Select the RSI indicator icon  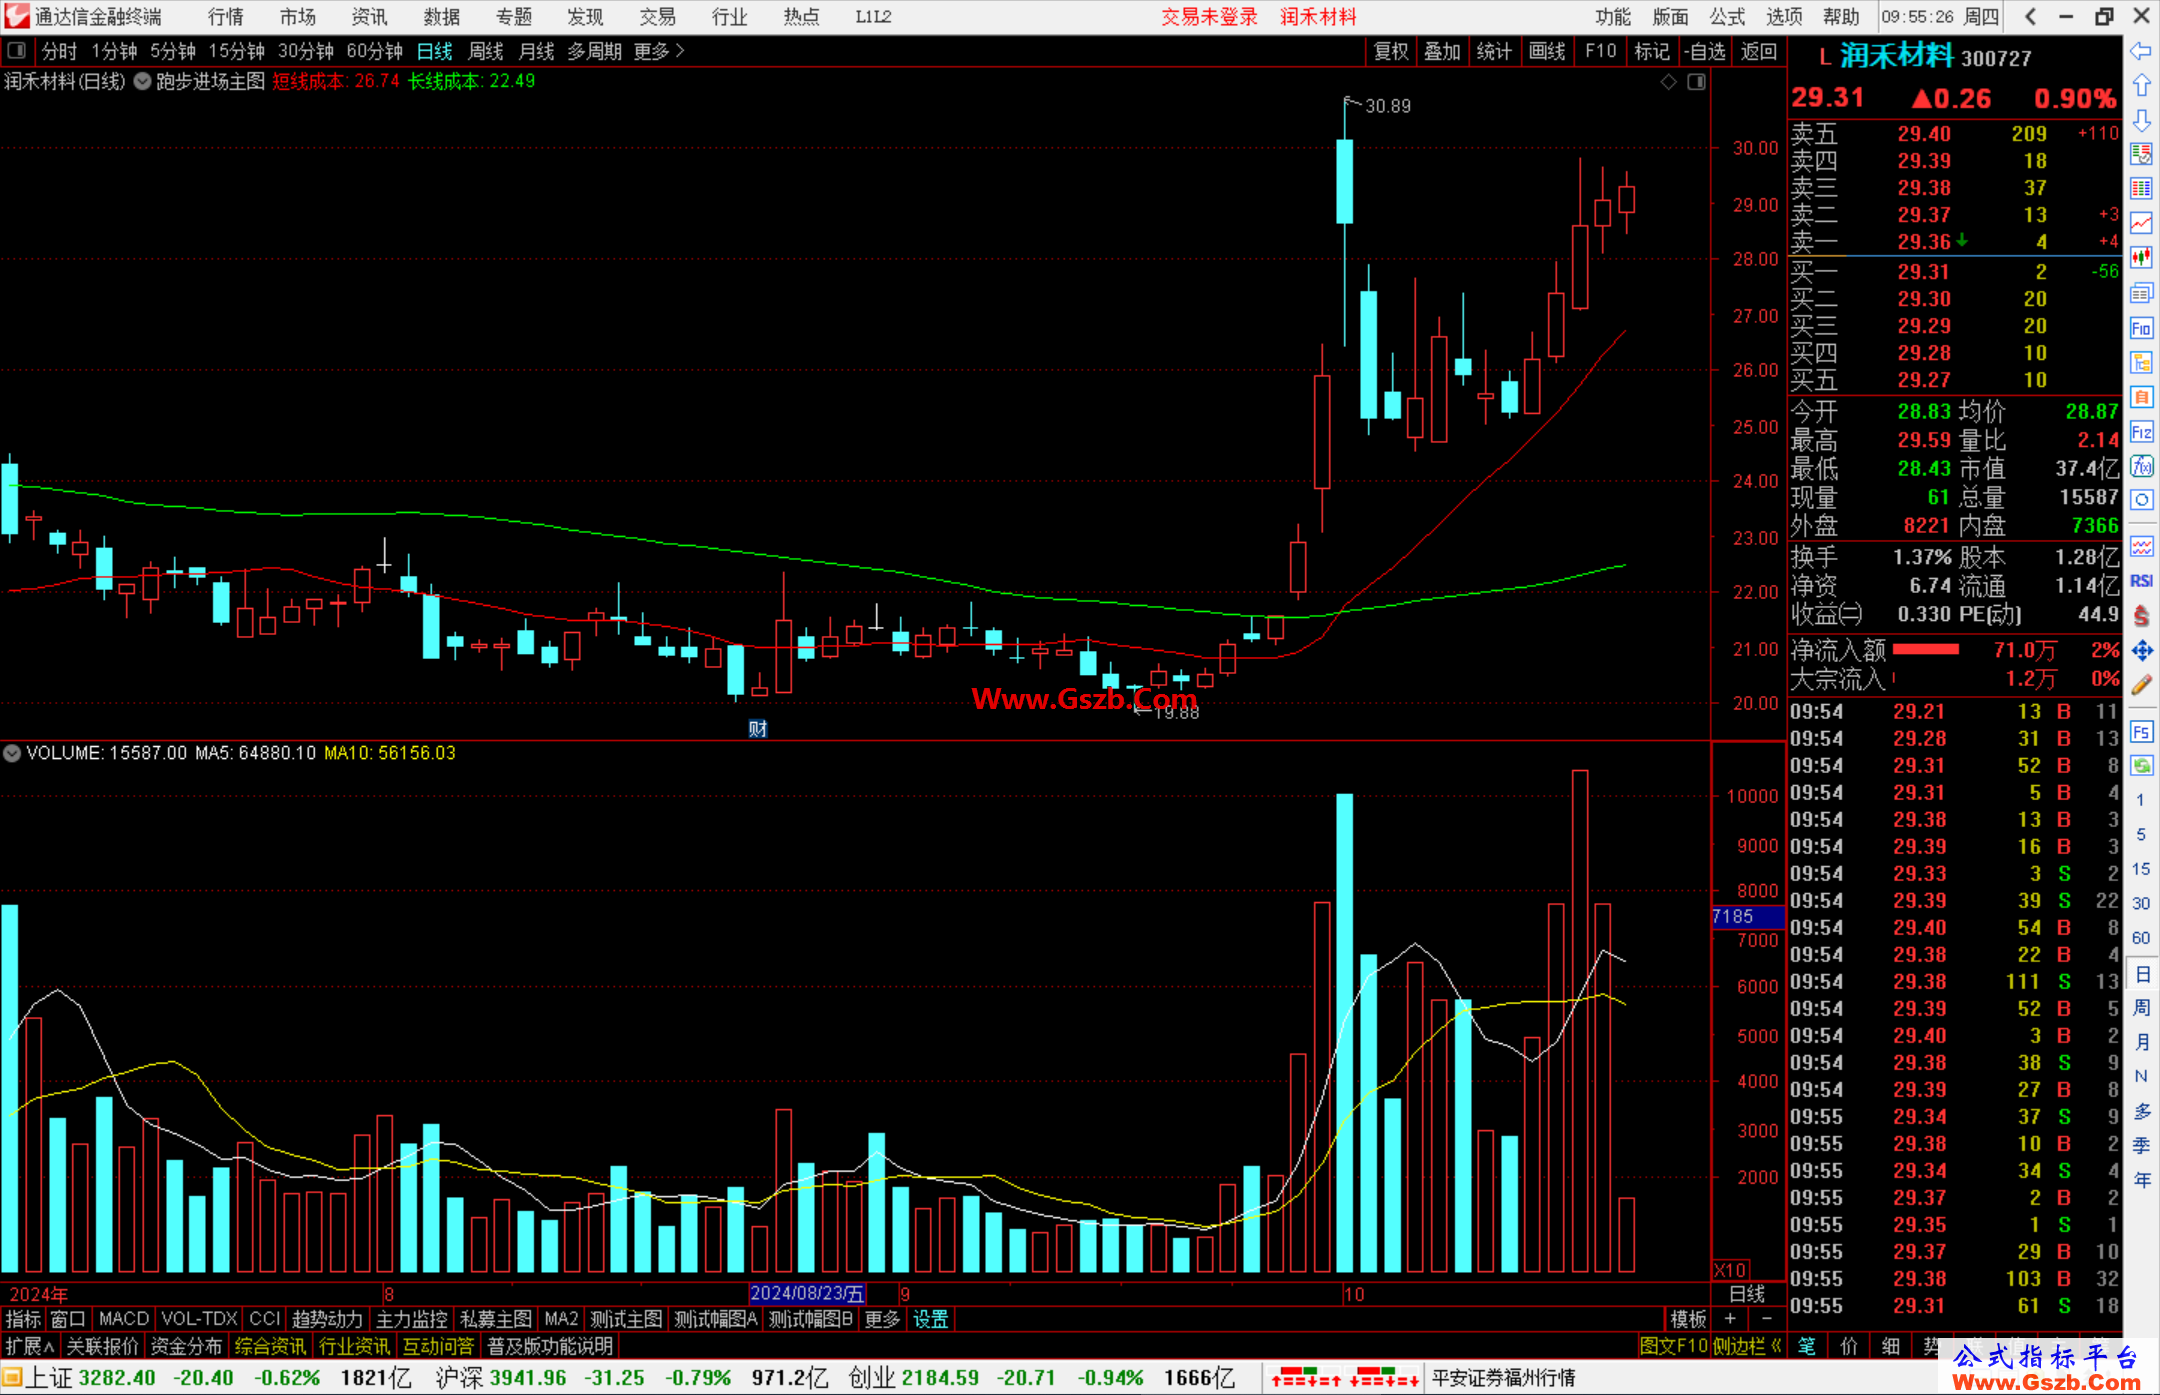click(2141, 581)
